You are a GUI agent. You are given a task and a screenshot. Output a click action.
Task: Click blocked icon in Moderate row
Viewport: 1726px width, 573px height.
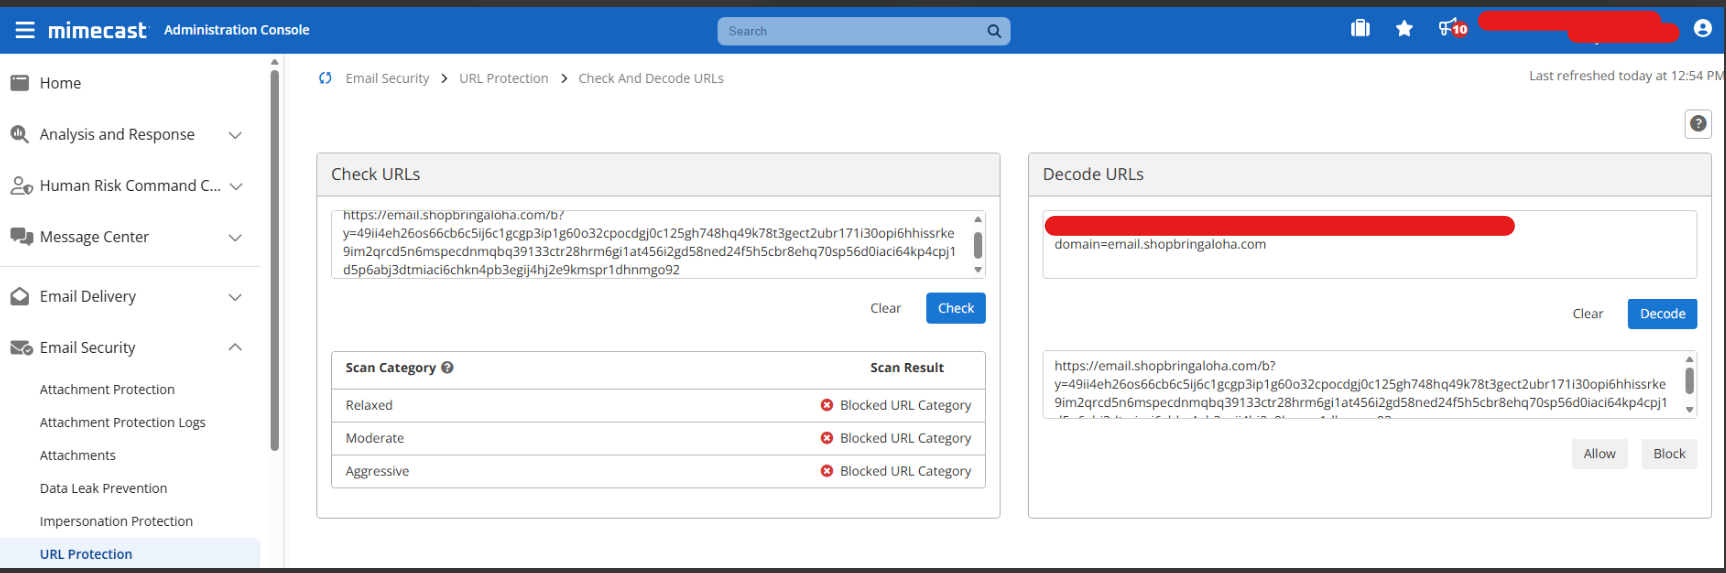click(827, 438)
